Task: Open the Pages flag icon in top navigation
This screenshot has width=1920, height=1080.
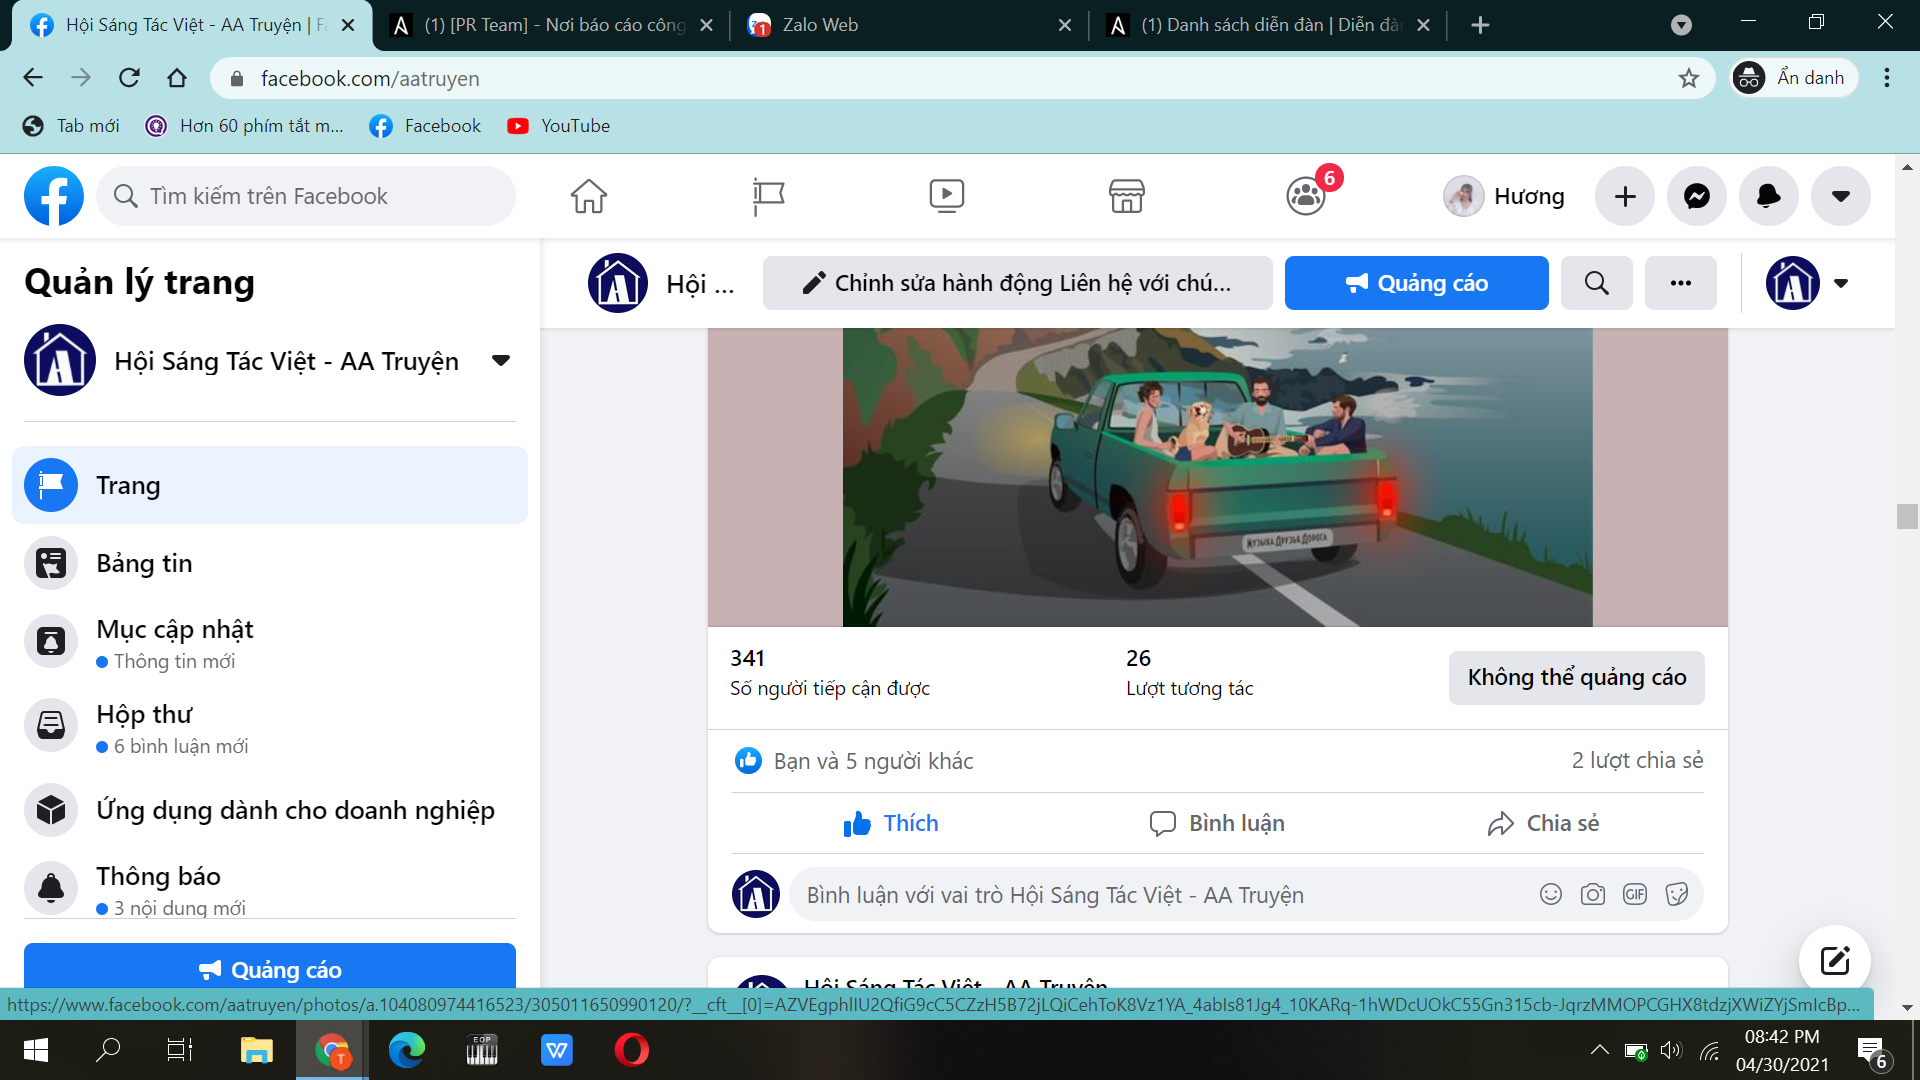Action: point(768,196)
